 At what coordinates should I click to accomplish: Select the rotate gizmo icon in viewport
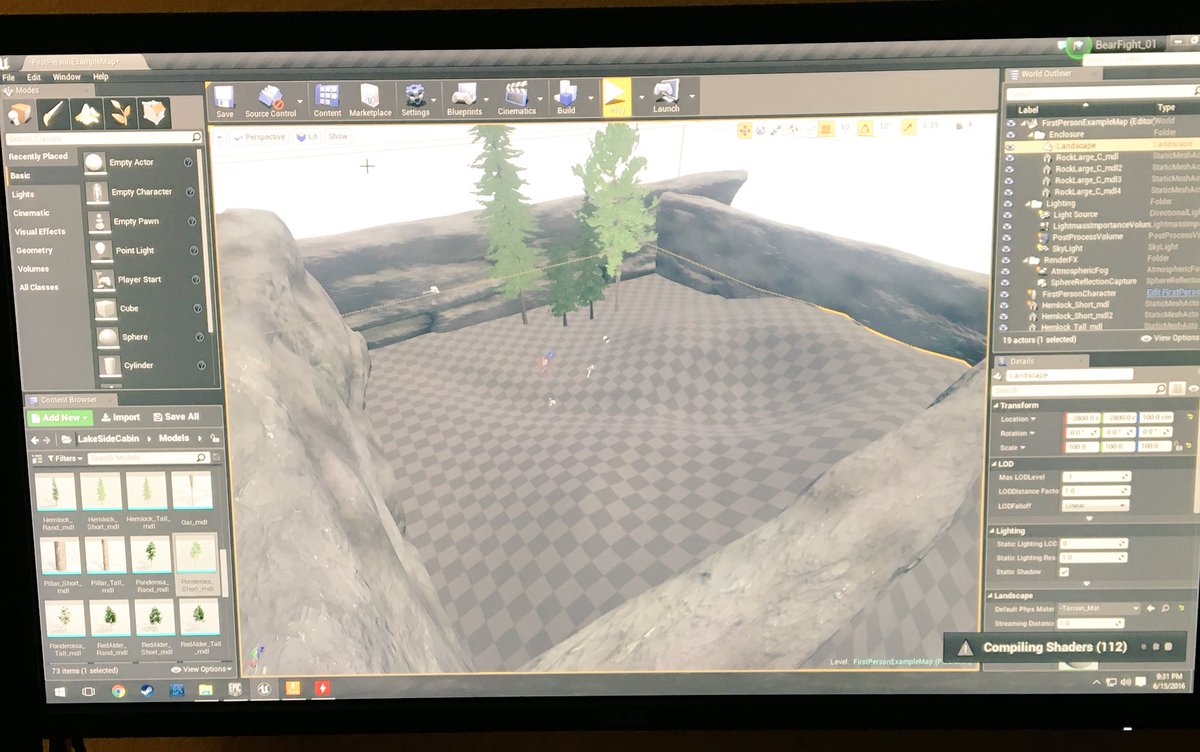762,129
